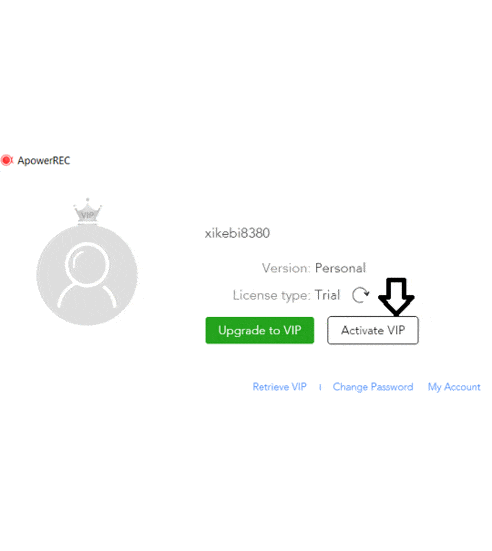Click the shoulders outline of avatar silhouette

click(x=87, y=296)
